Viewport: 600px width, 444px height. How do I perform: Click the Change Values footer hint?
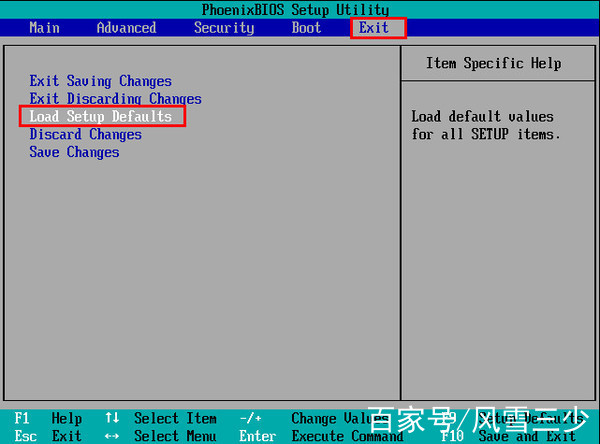(341, 418)
